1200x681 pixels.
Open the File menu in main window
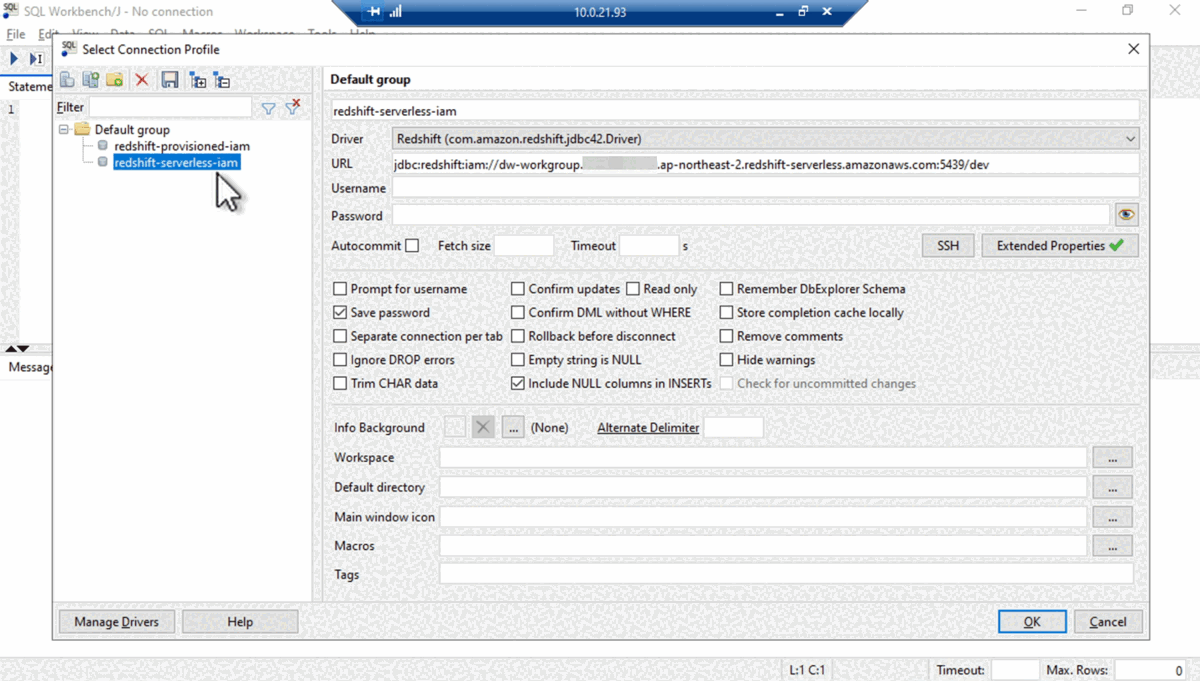click(x=15, y=34)
